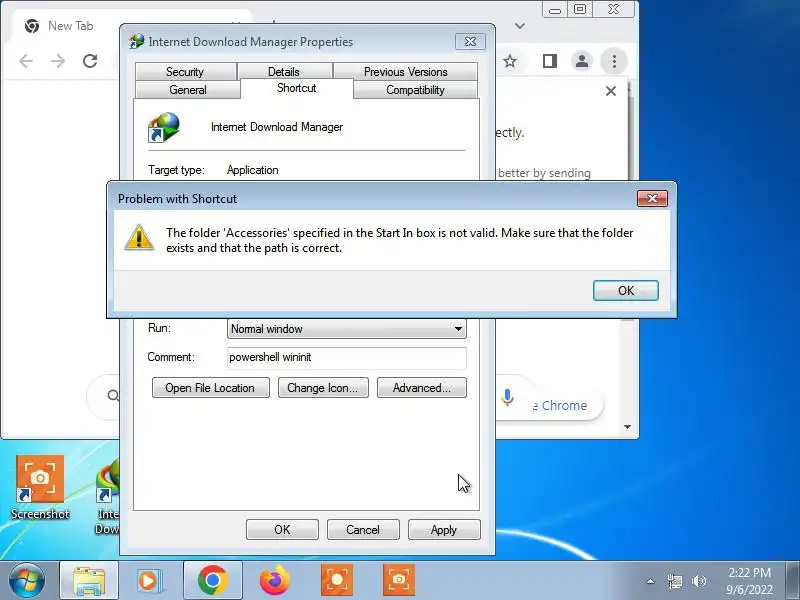The image size is (800, 600).
Task: Select the Screenshot desktop shortcut
Action: [40, 488]
